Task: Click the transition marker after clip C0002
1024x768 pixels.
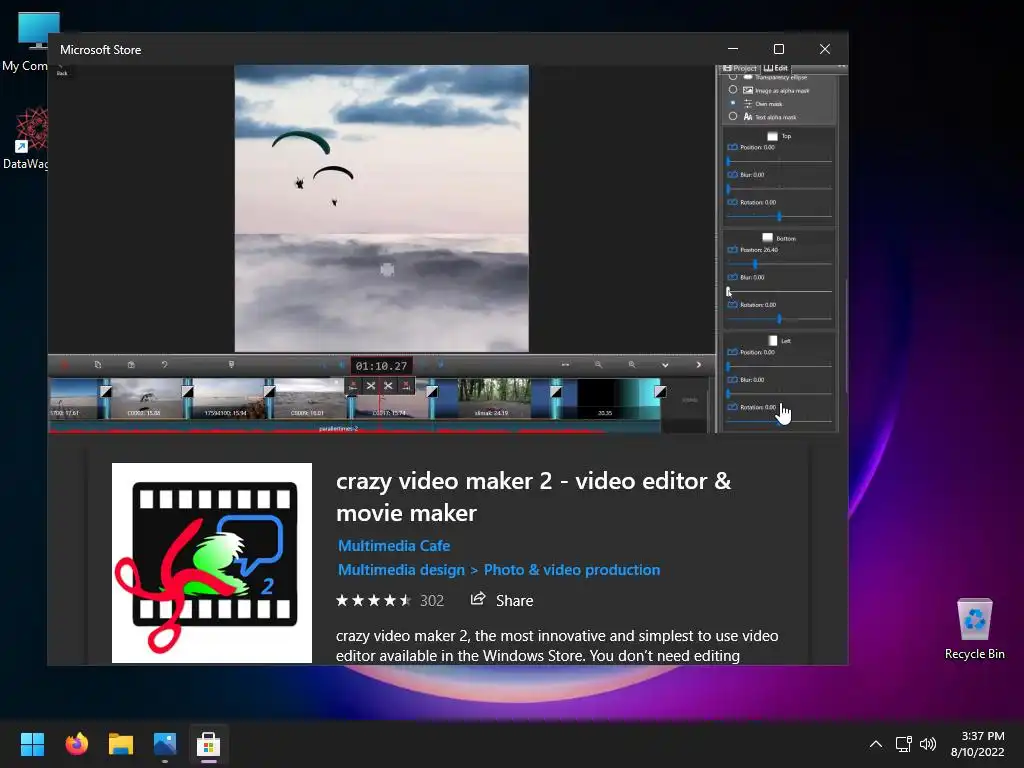Action: click(x=187, y=391)
